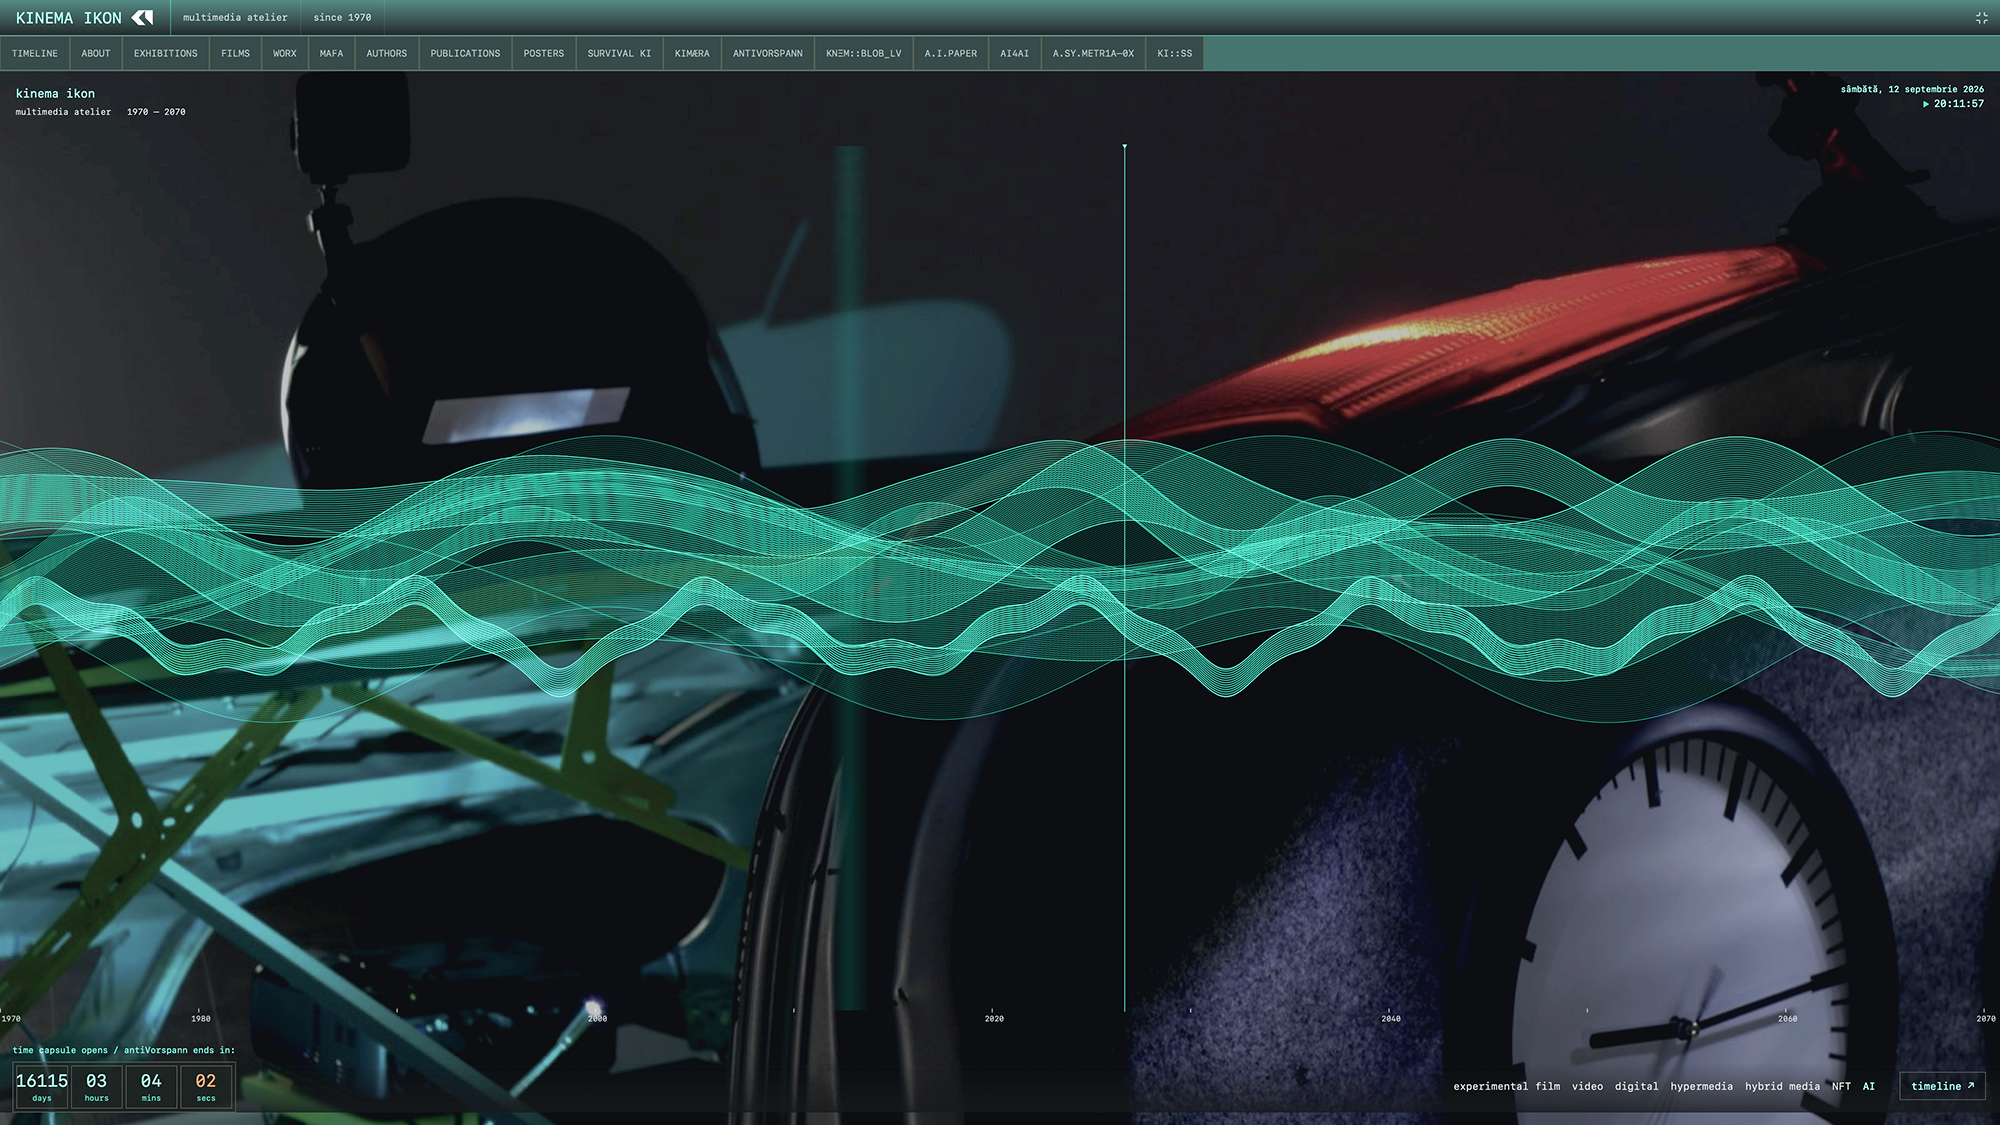Go to the POSTERS page
Image resolution: width=2000 pixels, height=1125 pixels.
(544, 54)
